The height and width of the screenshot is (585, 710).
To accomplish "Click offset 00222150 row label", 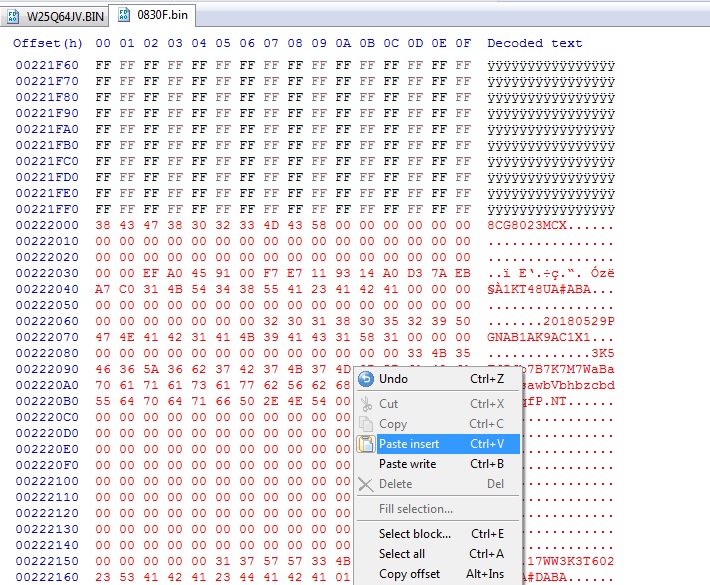I will pos(47,561).
